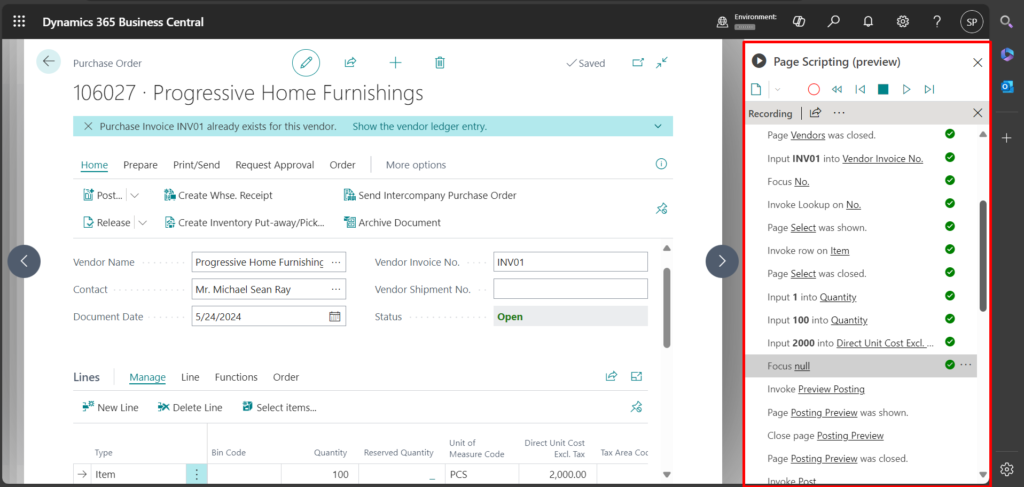This screenshot has width=1024, height=487.
Task: Open the settings gear in header
Action: tap(903, 22)
